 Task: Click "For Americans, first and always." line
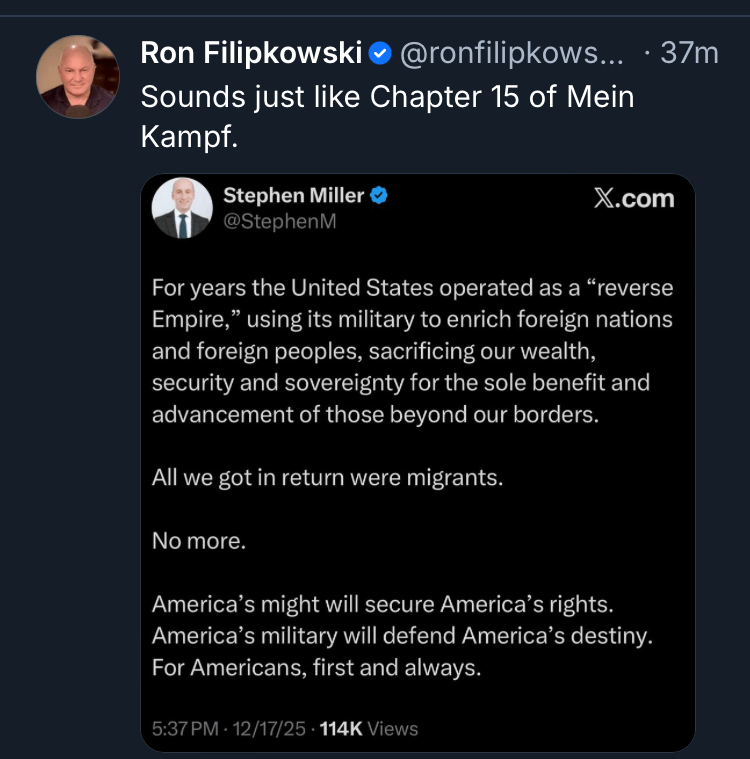pyautogui.click(x=316, y=668)
